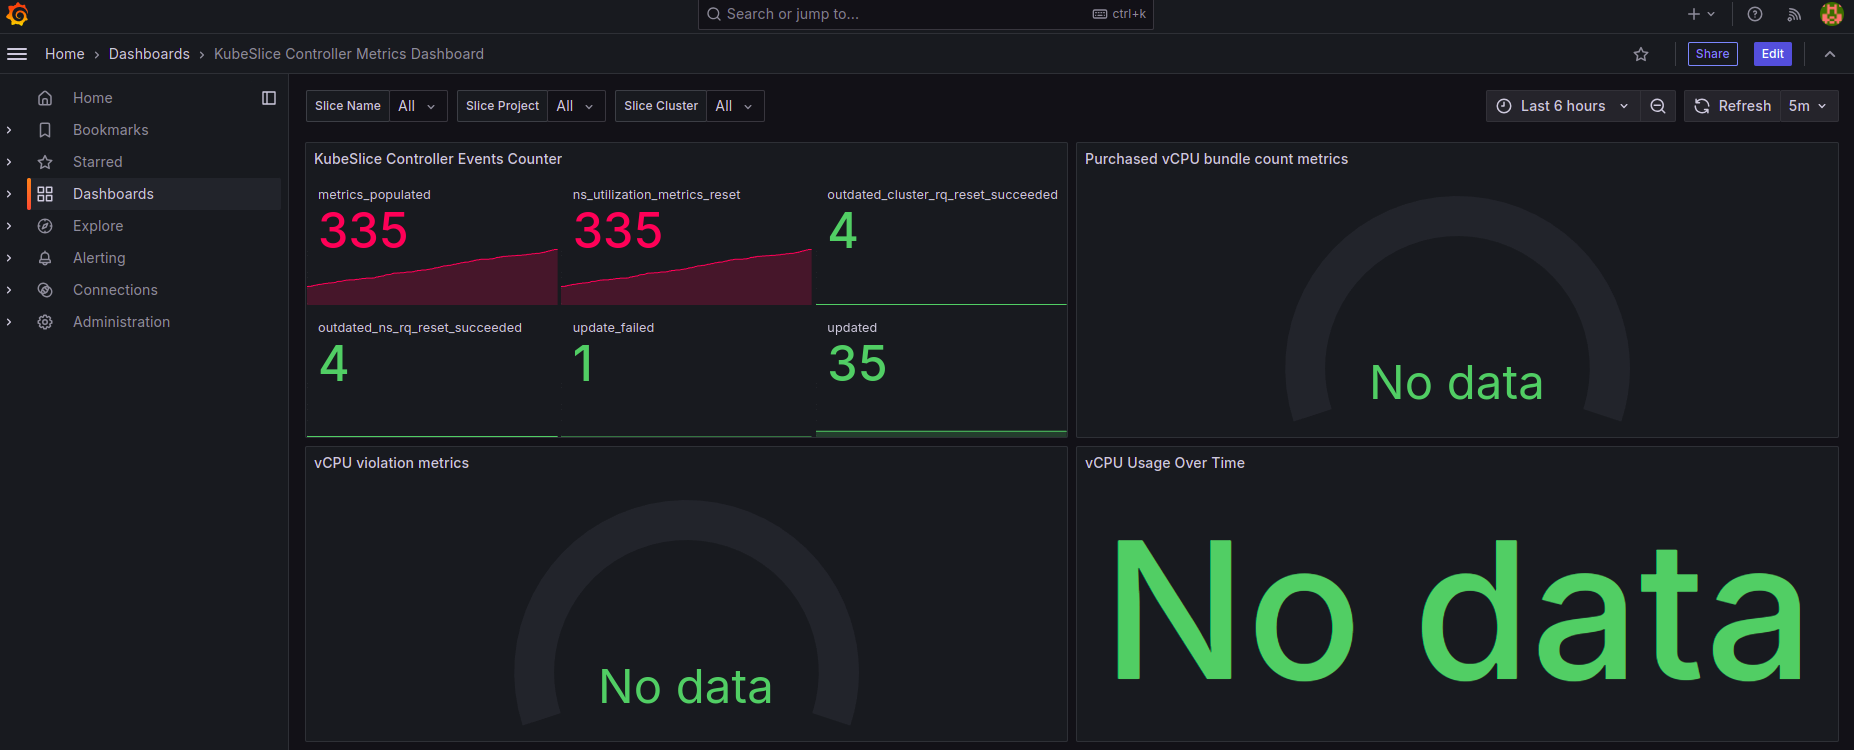Viewport: 1854px width, 750px height.
Task: Zoom out the time range
Action: pyautogui.click(x=1658, y=106)
